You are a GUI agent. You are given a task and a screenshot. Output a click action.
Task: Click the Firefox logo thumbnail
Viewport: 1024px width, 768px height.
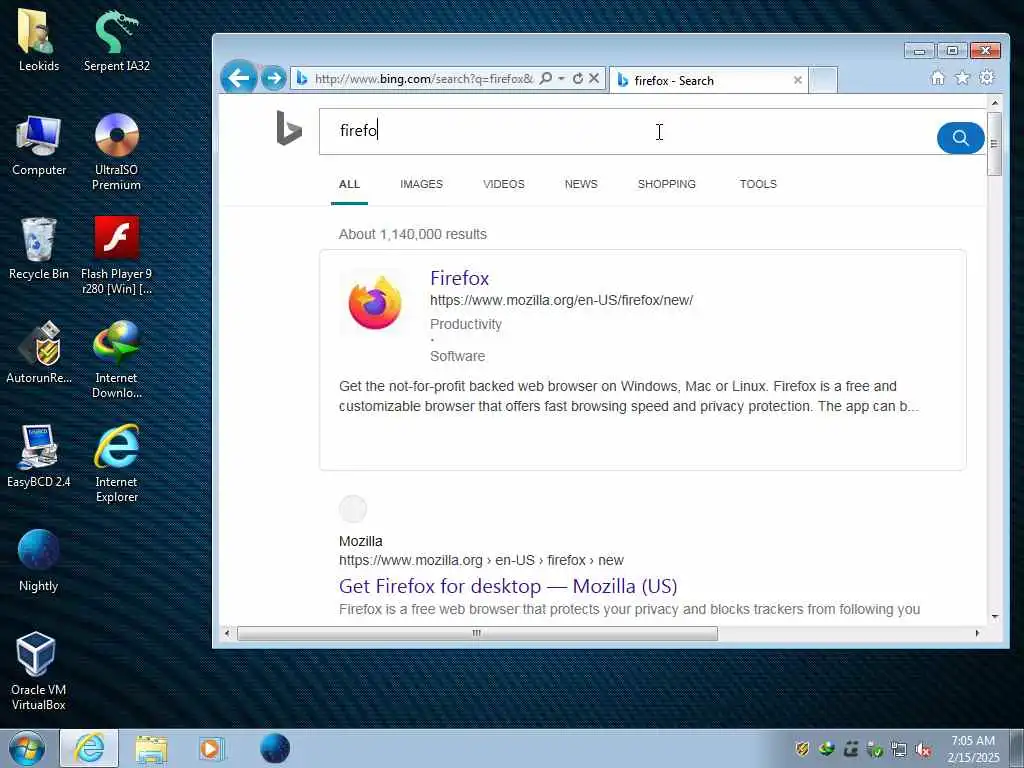pyautogui.click(x=375, y=303)
